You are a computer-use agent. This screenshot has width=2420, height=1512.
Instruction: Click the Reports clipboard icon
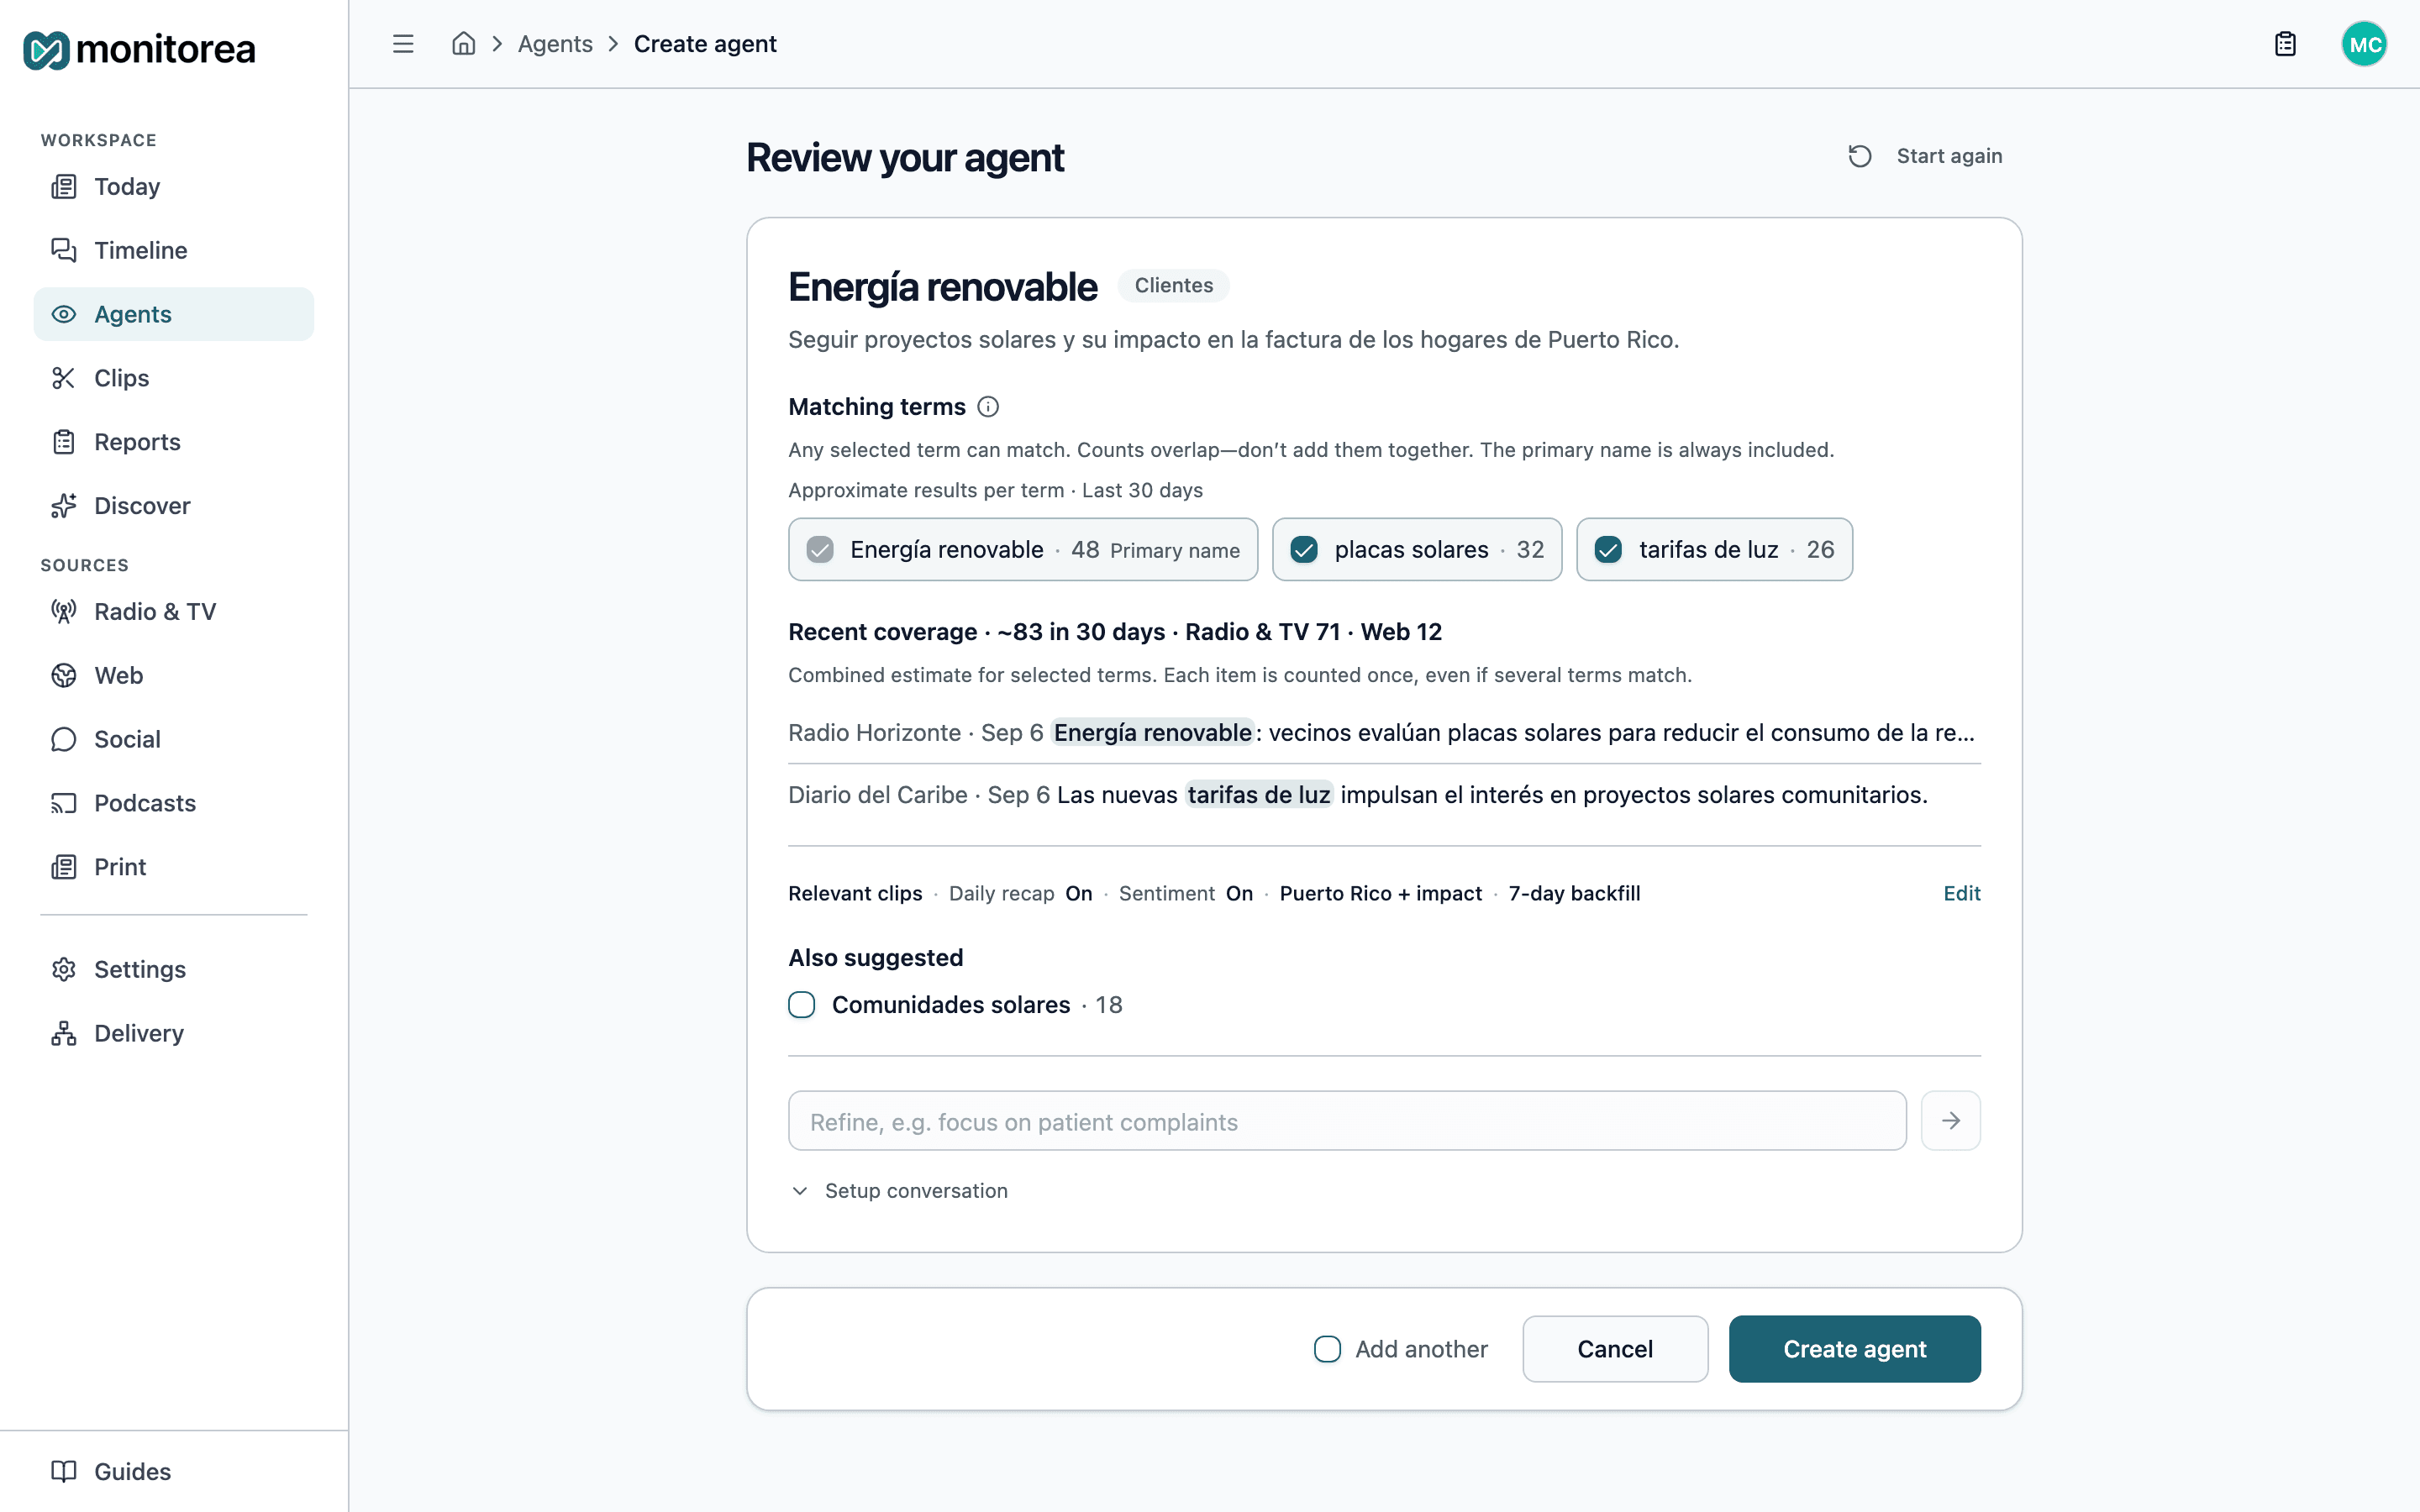[x=64, y=442]
